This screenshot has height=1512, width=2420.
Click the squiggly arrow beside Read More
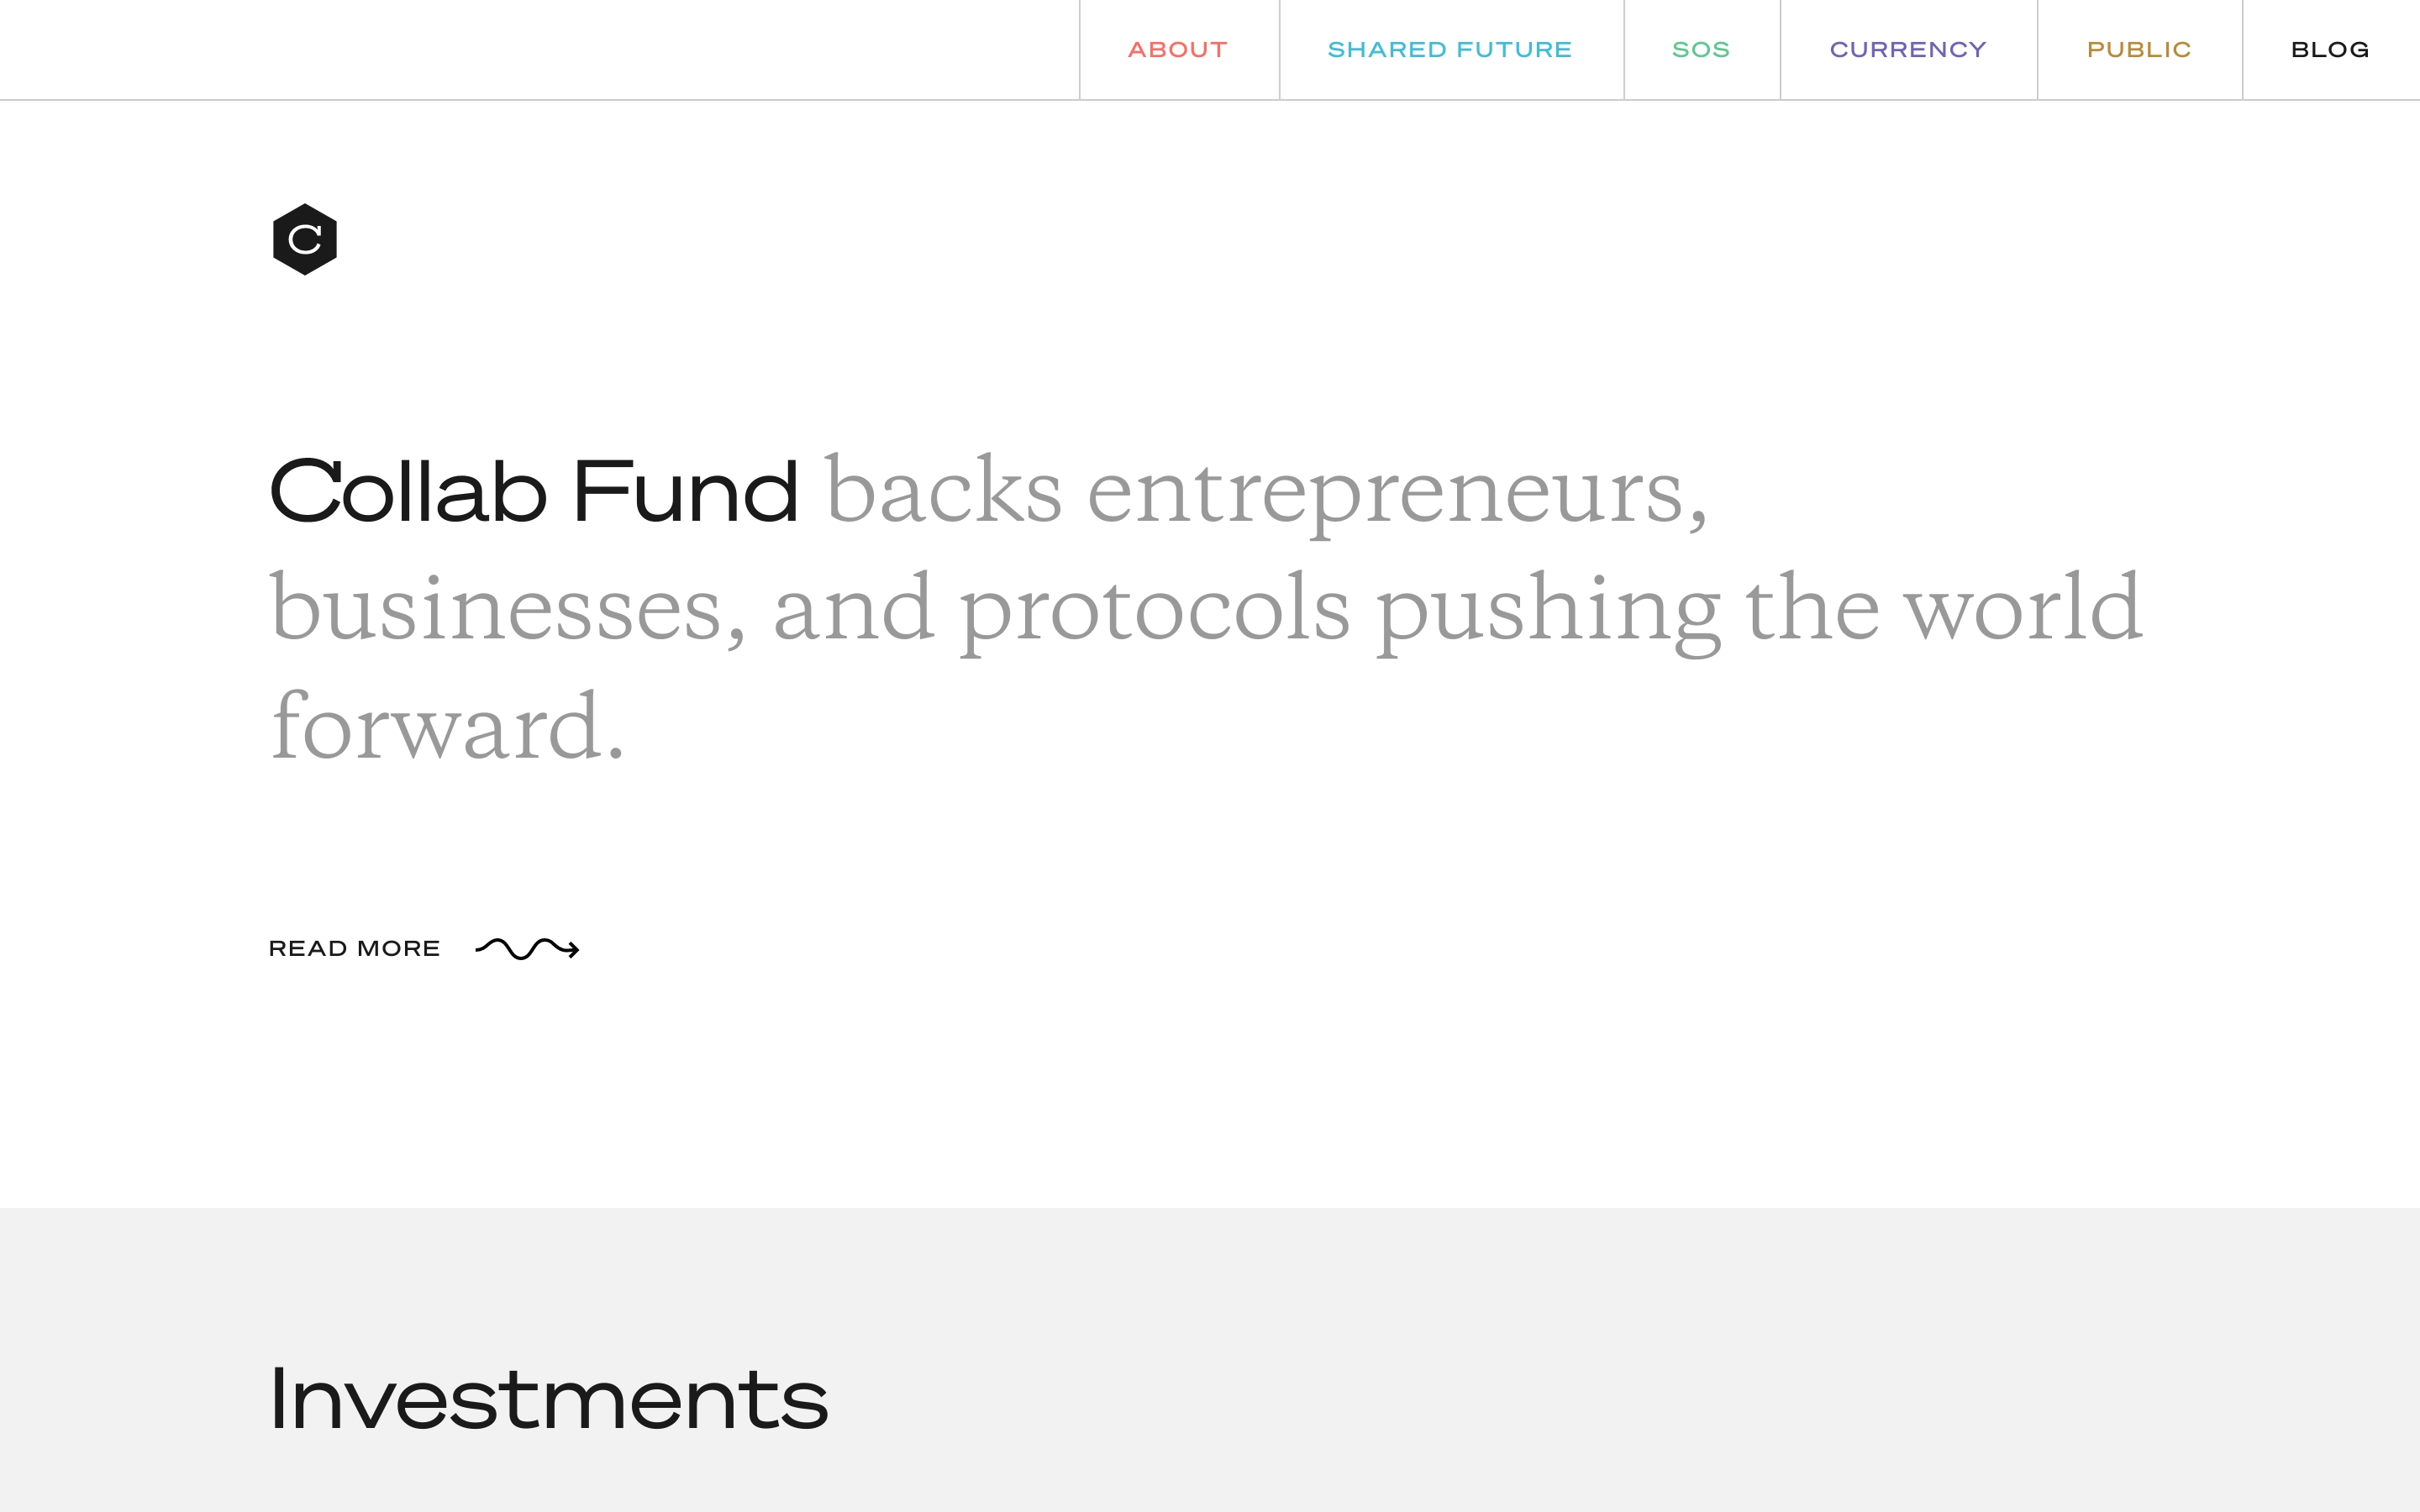click(527, 948)
